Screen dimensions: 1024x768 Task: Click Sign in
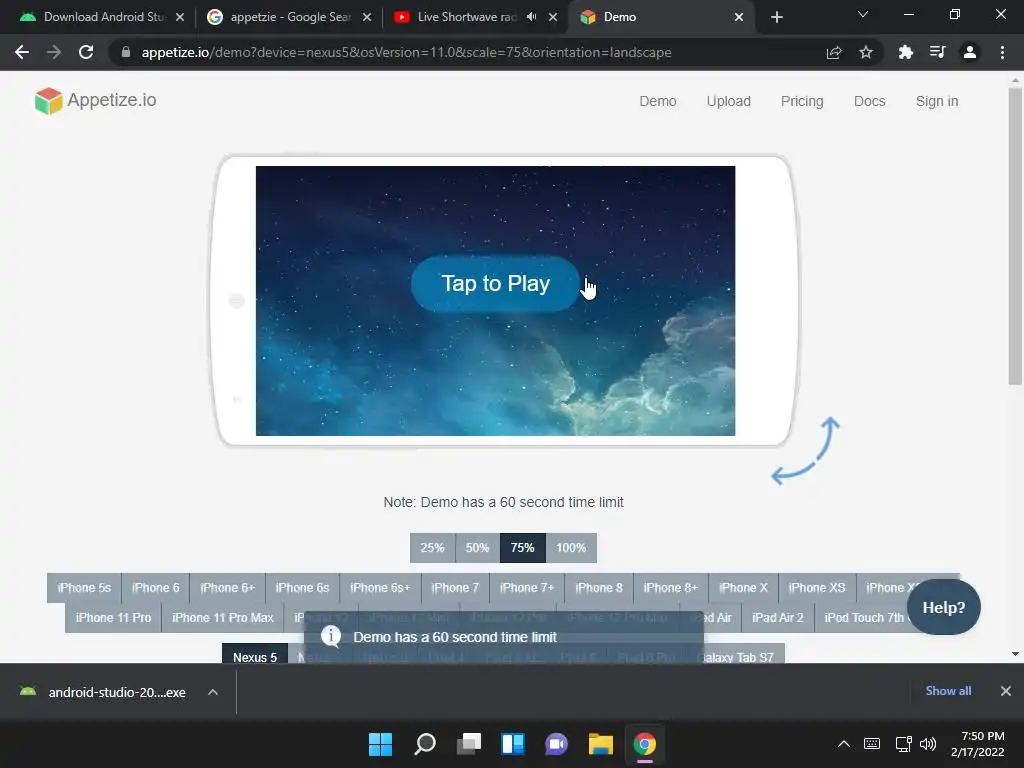[936, 101]
